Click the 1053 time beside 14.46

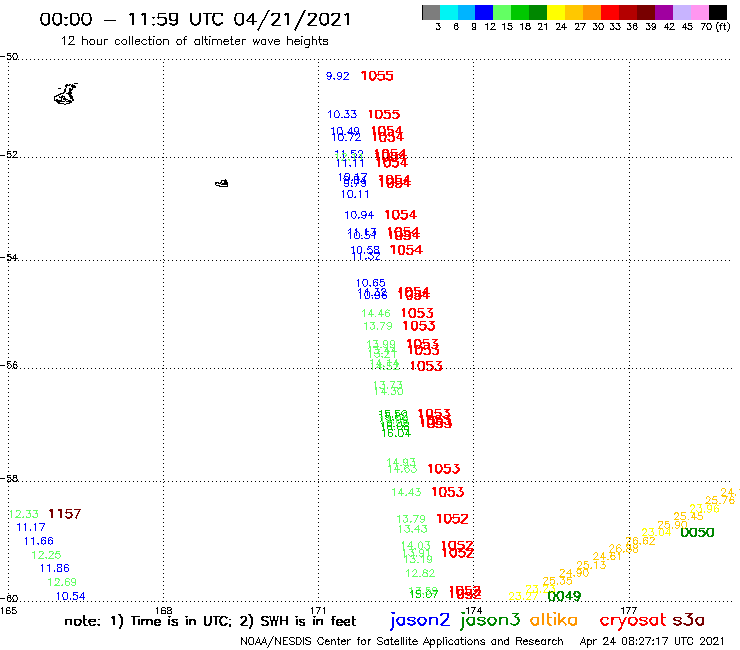coord(417,313)
